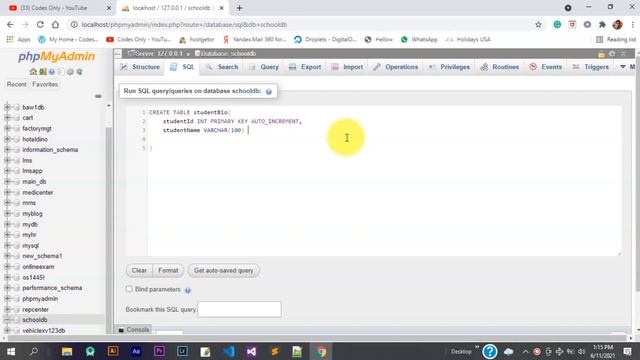Open Windows Start menu

(11, 351)
